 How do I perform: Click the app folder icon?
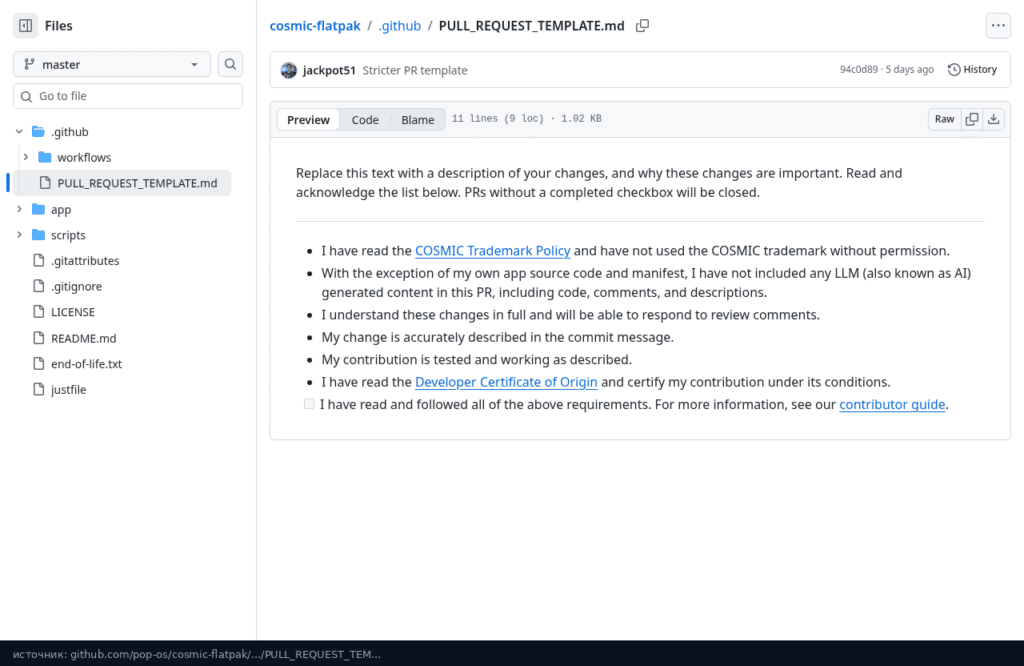pos(39,210)
